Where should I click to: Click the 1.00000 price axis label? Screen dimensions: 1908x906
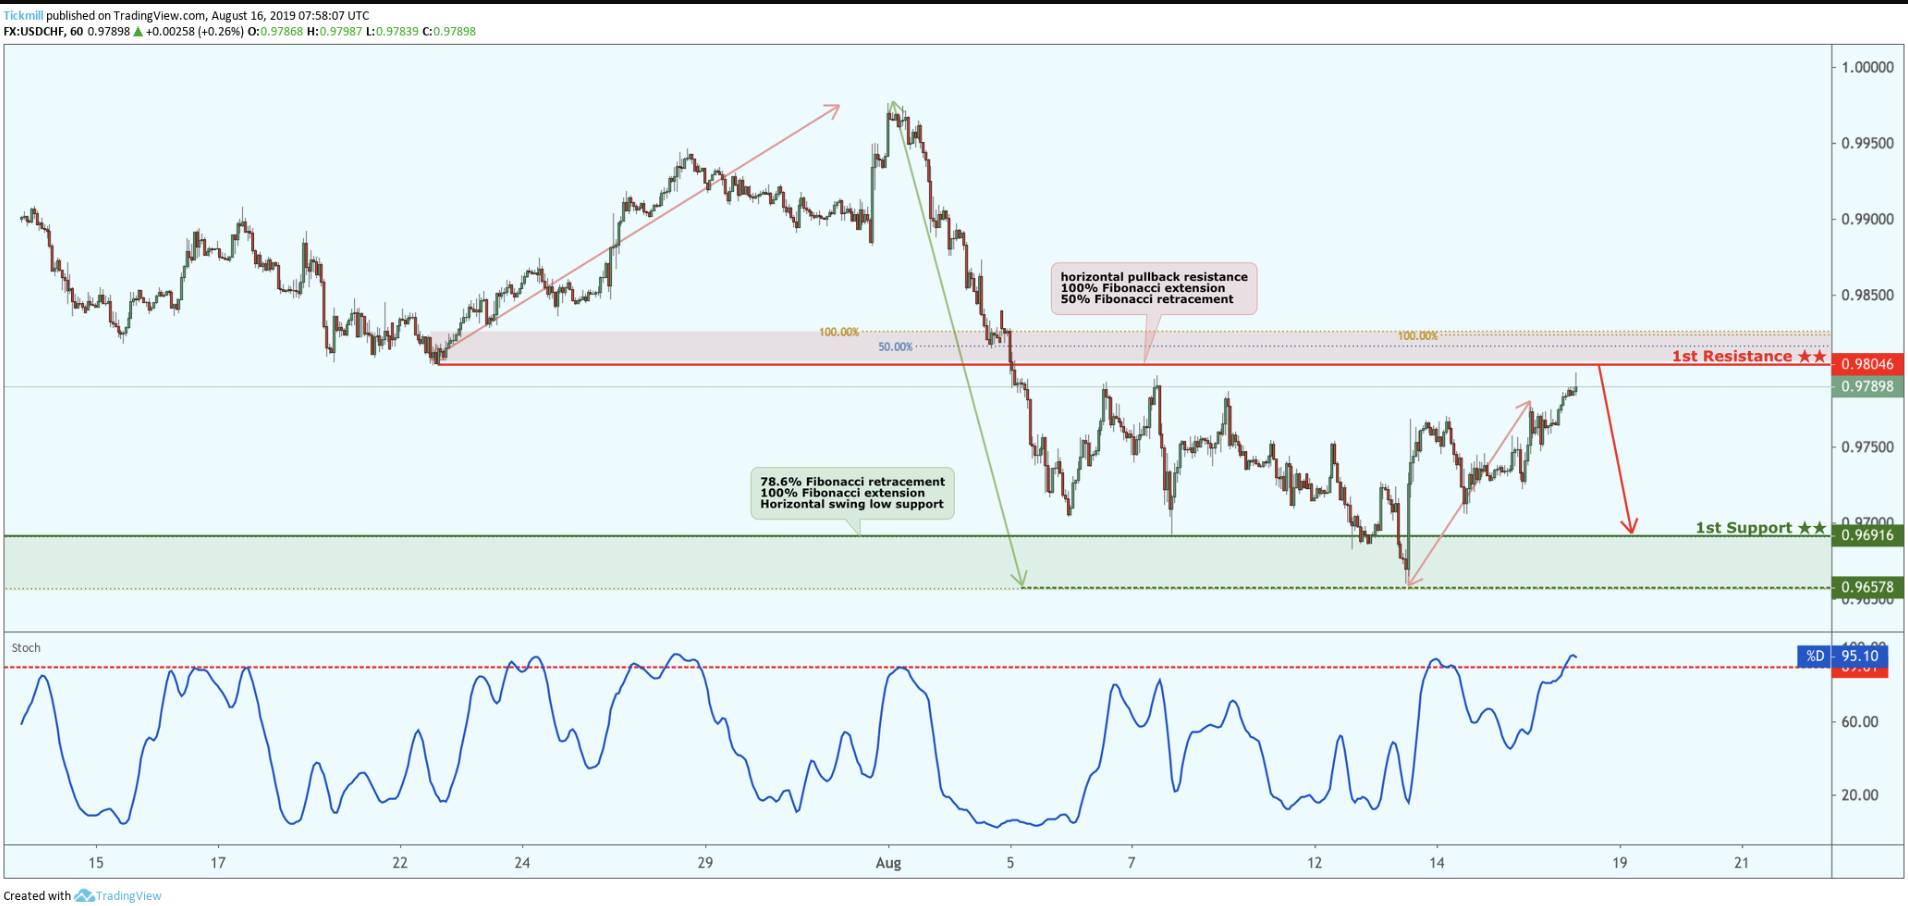(1867, 67)
